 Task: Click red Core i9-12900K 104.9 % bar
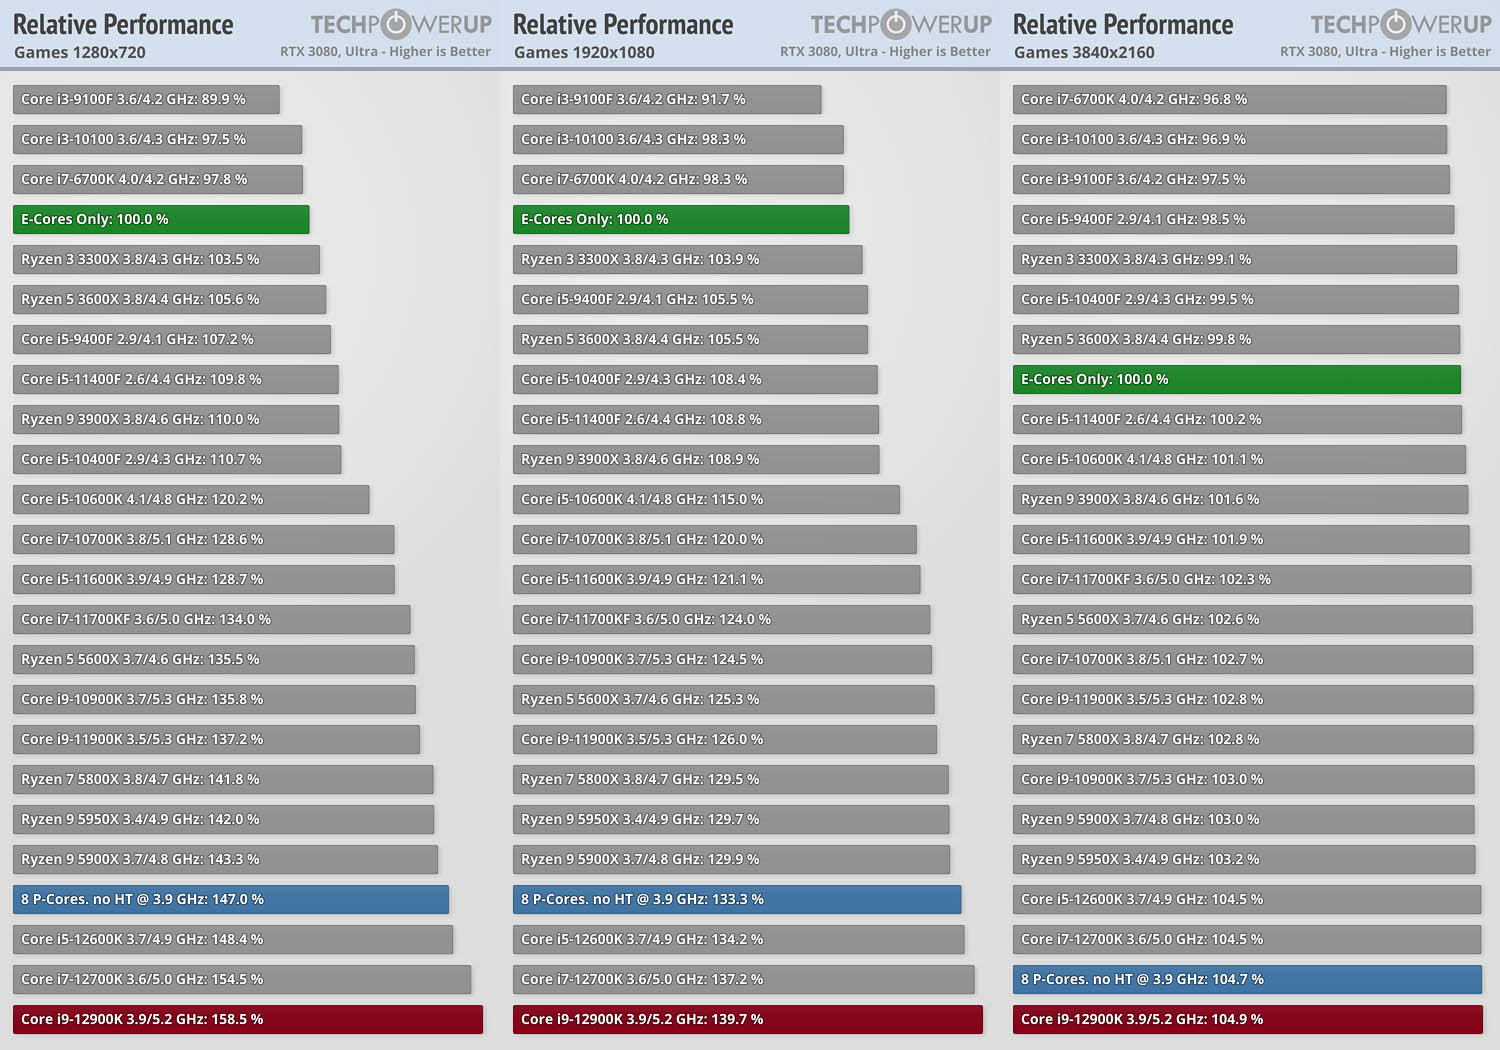1248,1019
